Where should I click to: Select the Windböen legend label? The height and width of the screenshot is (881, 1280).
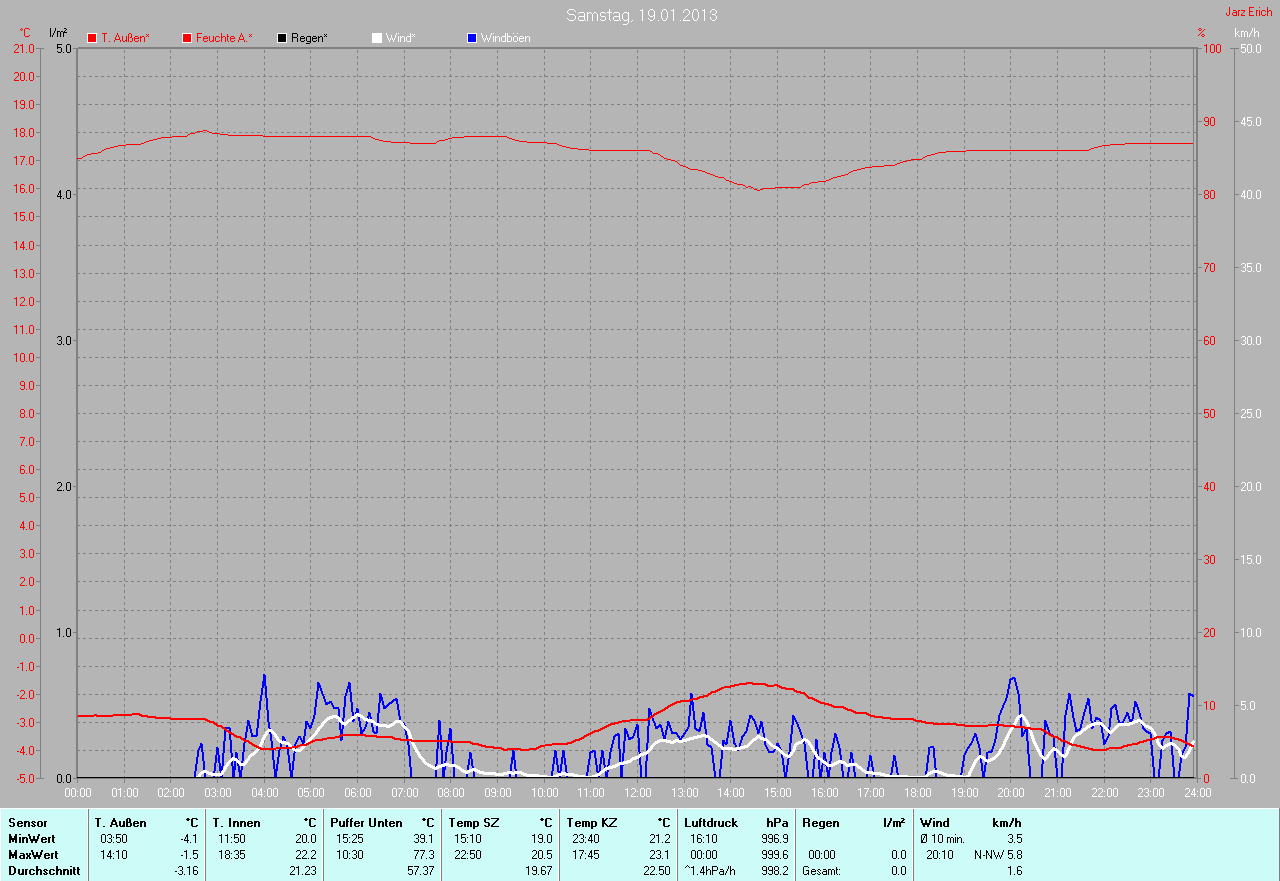tap(506, 38)
